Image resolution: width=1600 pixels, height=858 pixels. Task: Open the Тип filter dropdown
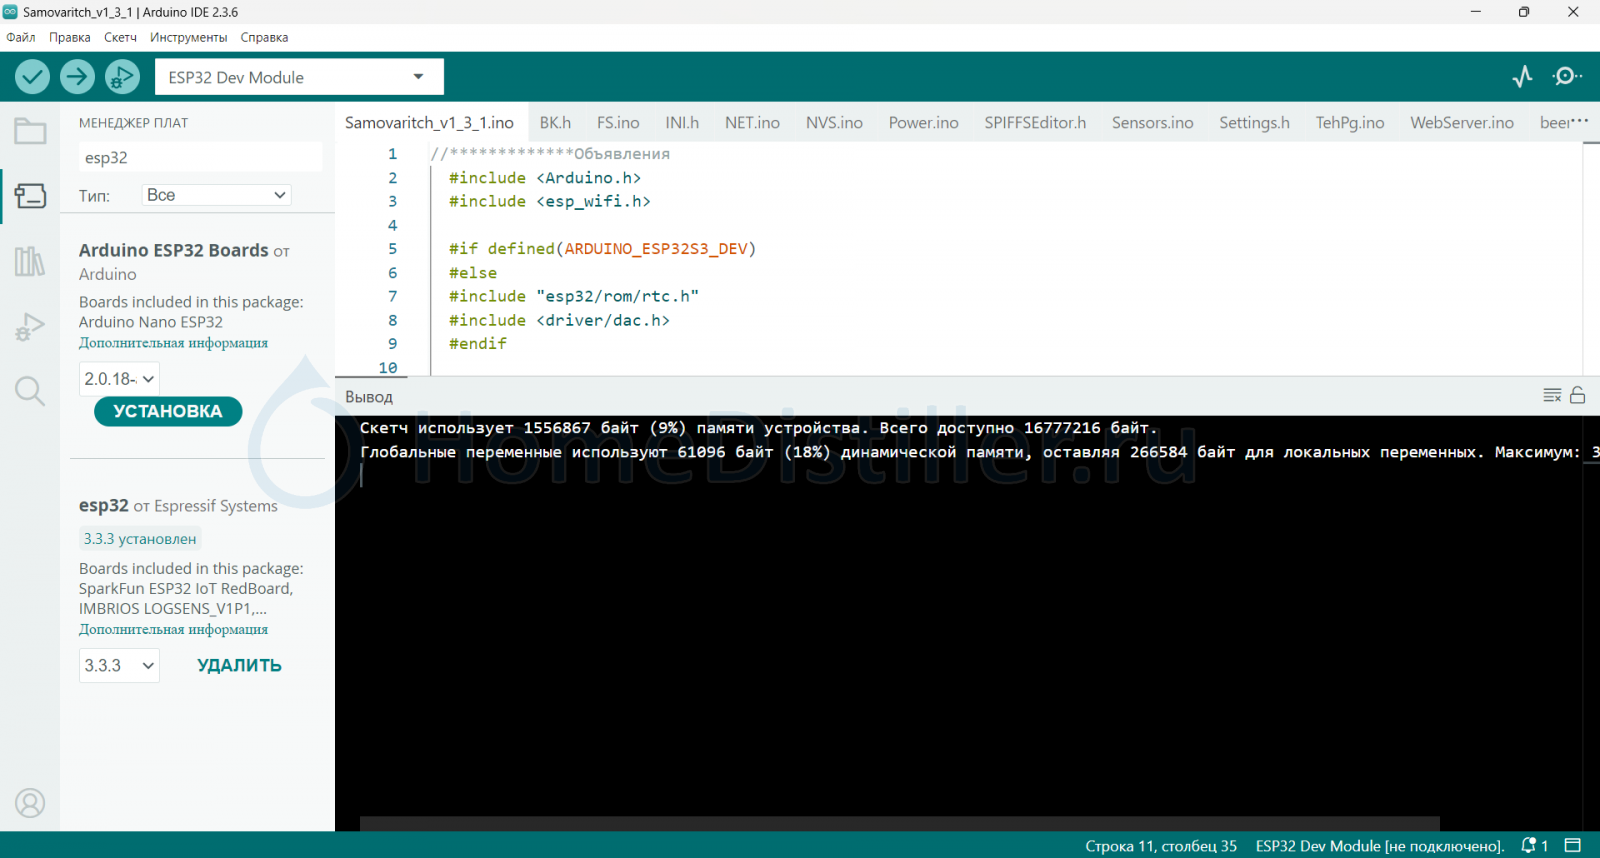coord(217,195)
